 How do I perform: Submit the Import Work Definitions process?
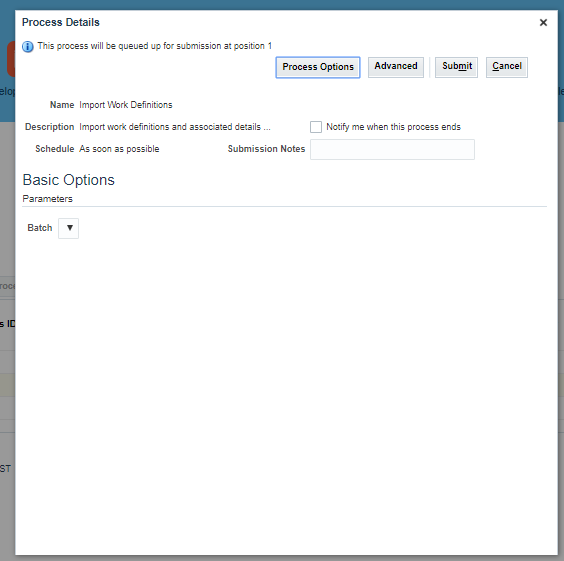pyautogui.click(x=456, y=67)
